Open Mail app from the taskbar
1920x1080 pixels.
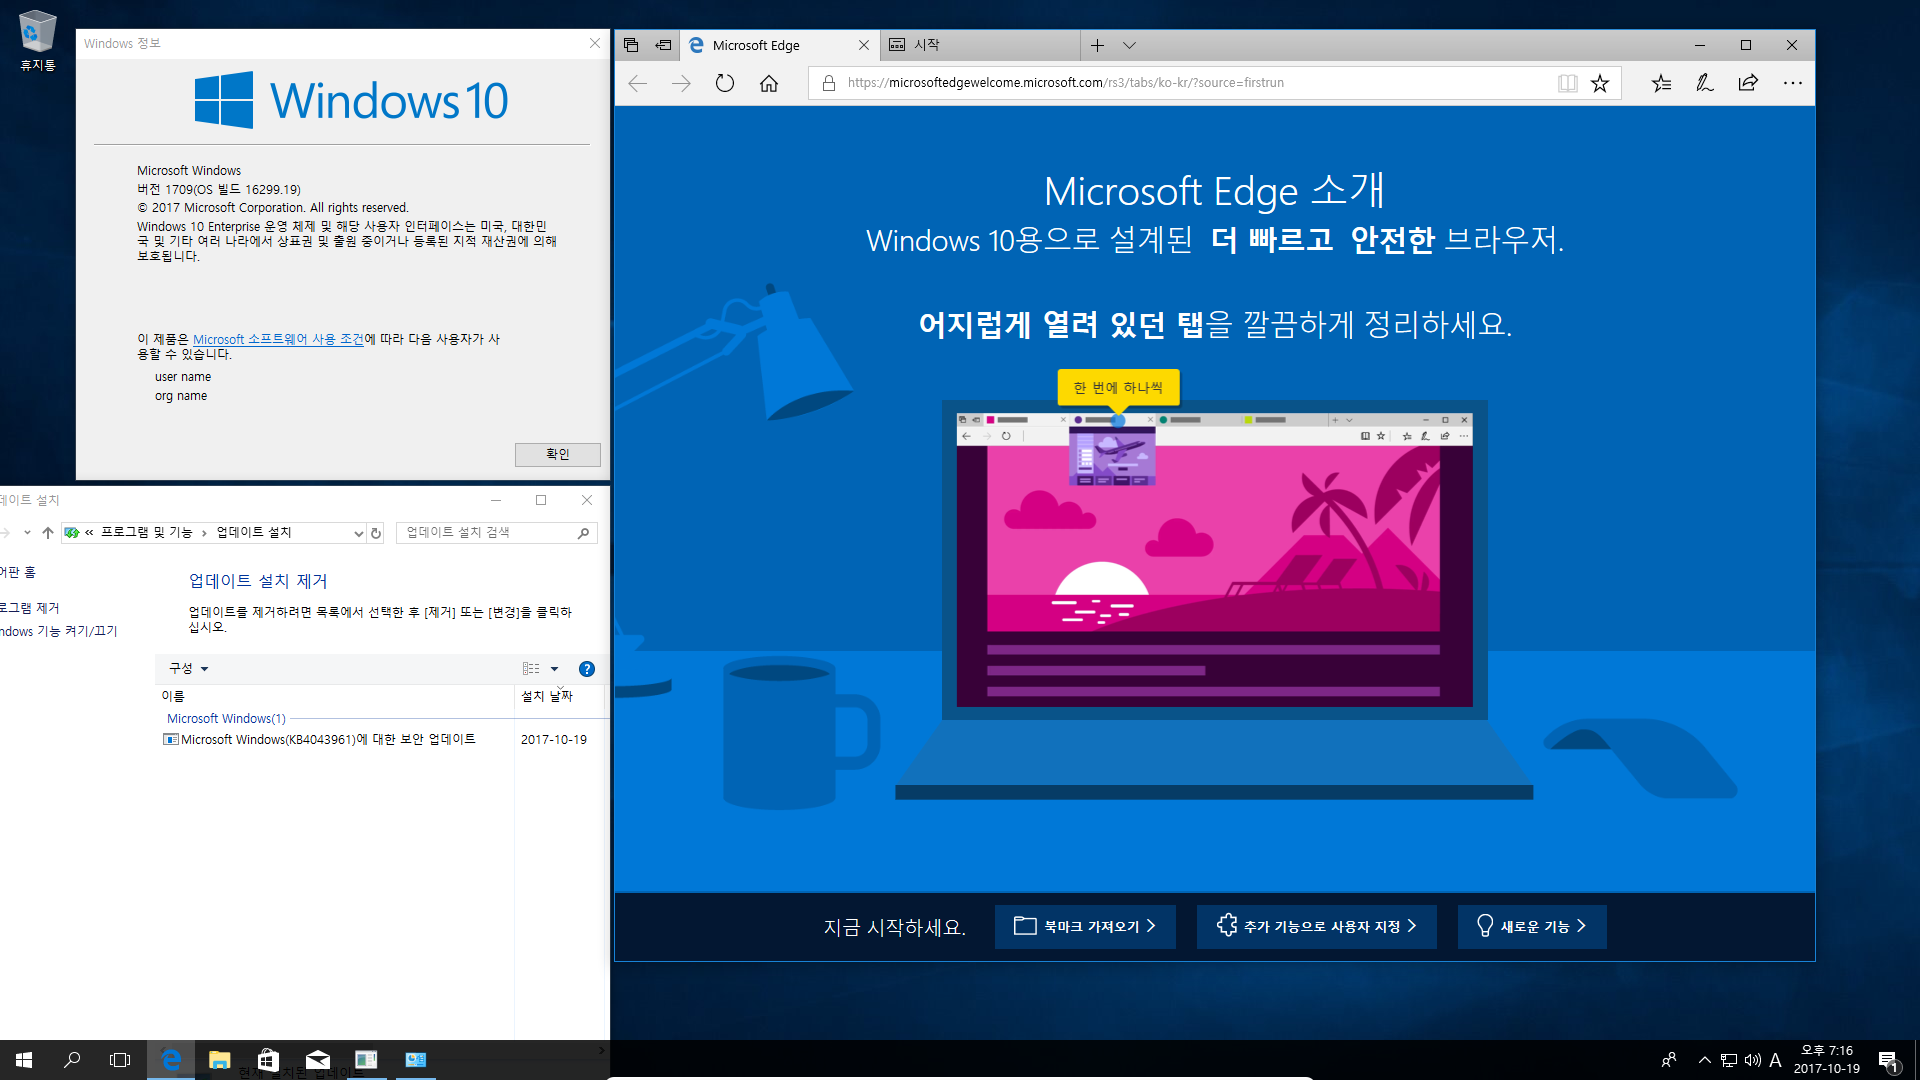(x=317, y=1060)
